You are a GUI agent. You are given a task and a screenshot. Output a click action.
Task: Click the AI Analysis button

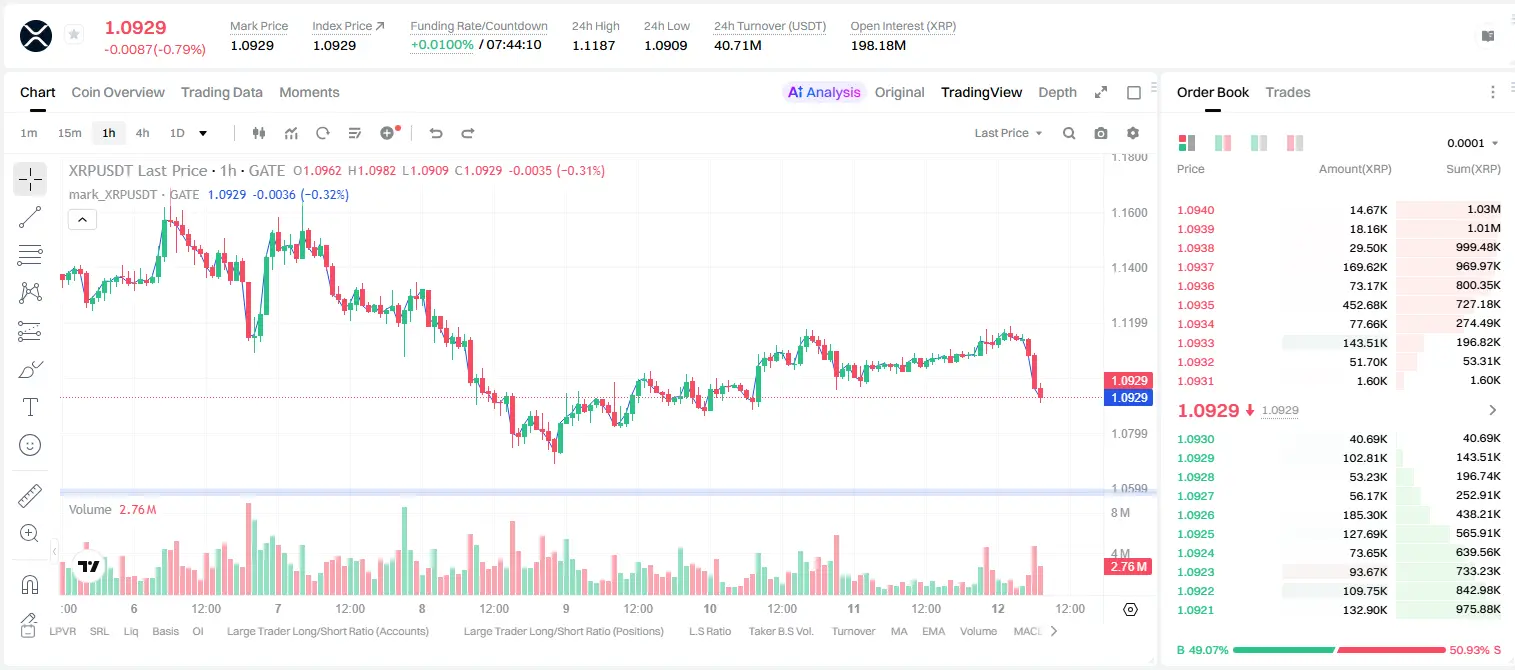(x=823, y=92)
